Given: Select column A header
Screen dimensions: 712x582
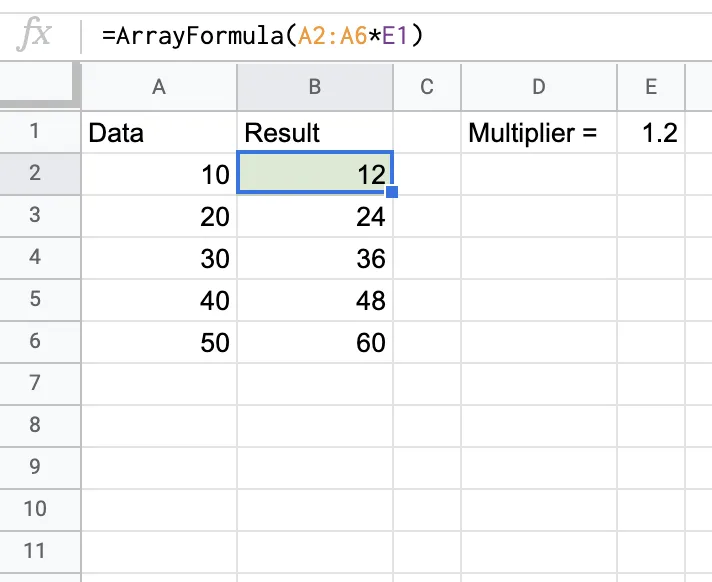Looking at the screenshot, I should coord(158,87).
